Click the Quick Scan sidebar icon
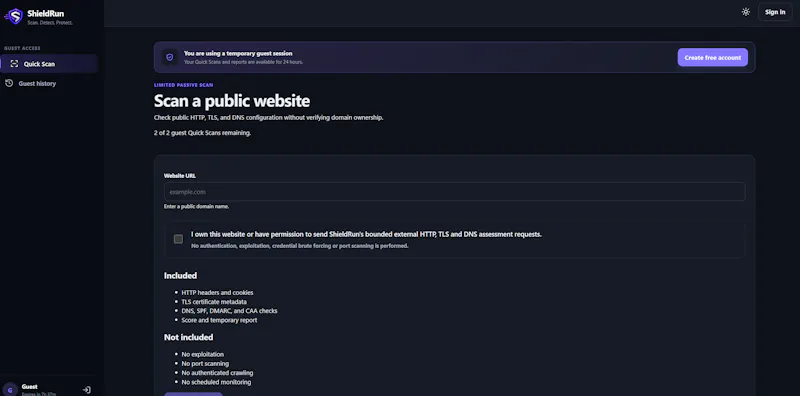Image resolution: width=800 pixels, height=396 pixels. pos(14,64)
